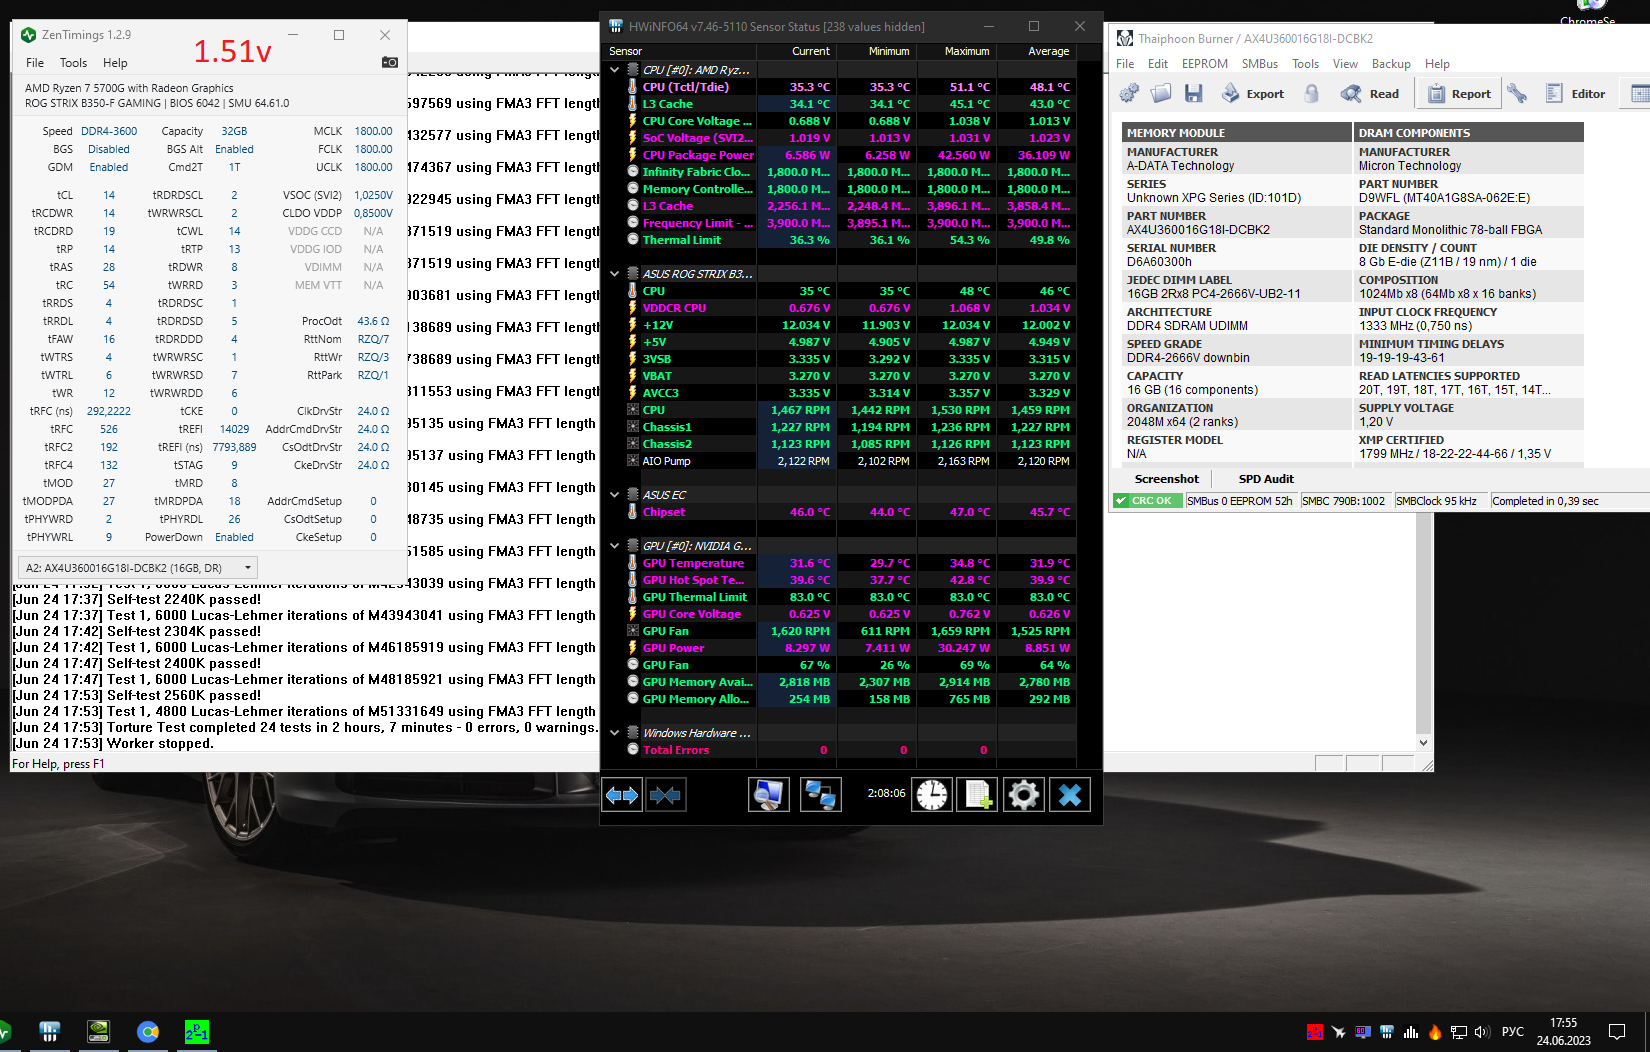Screen dimensions: 1650x1052
Task: Click the fire-shaped tray icon
Action: pos(1435,1032)
